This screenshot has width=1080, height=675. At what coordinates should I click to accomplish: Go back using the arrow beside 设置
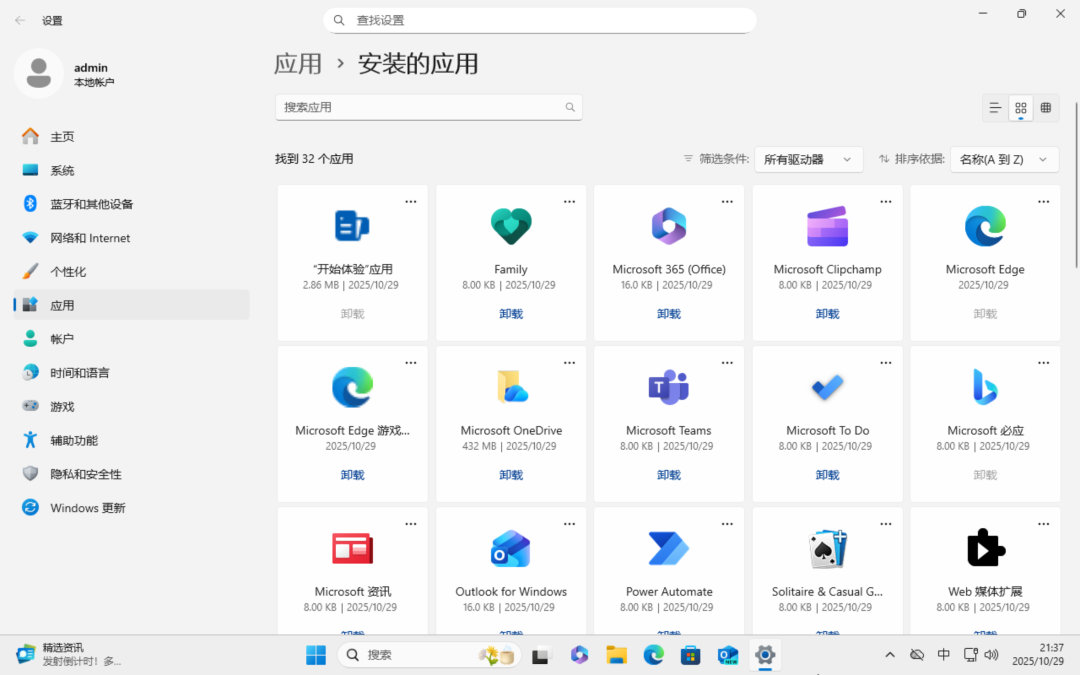(x=20, y=21)
